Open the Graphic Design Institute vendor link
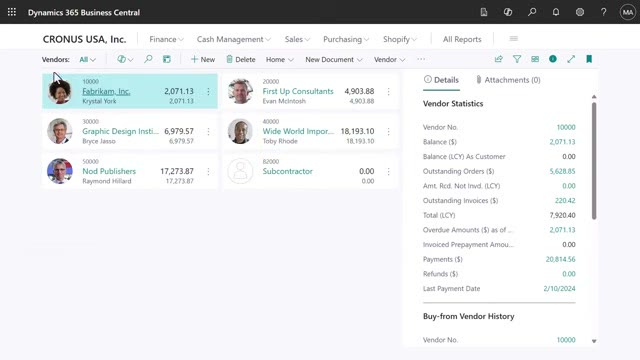 120,131
